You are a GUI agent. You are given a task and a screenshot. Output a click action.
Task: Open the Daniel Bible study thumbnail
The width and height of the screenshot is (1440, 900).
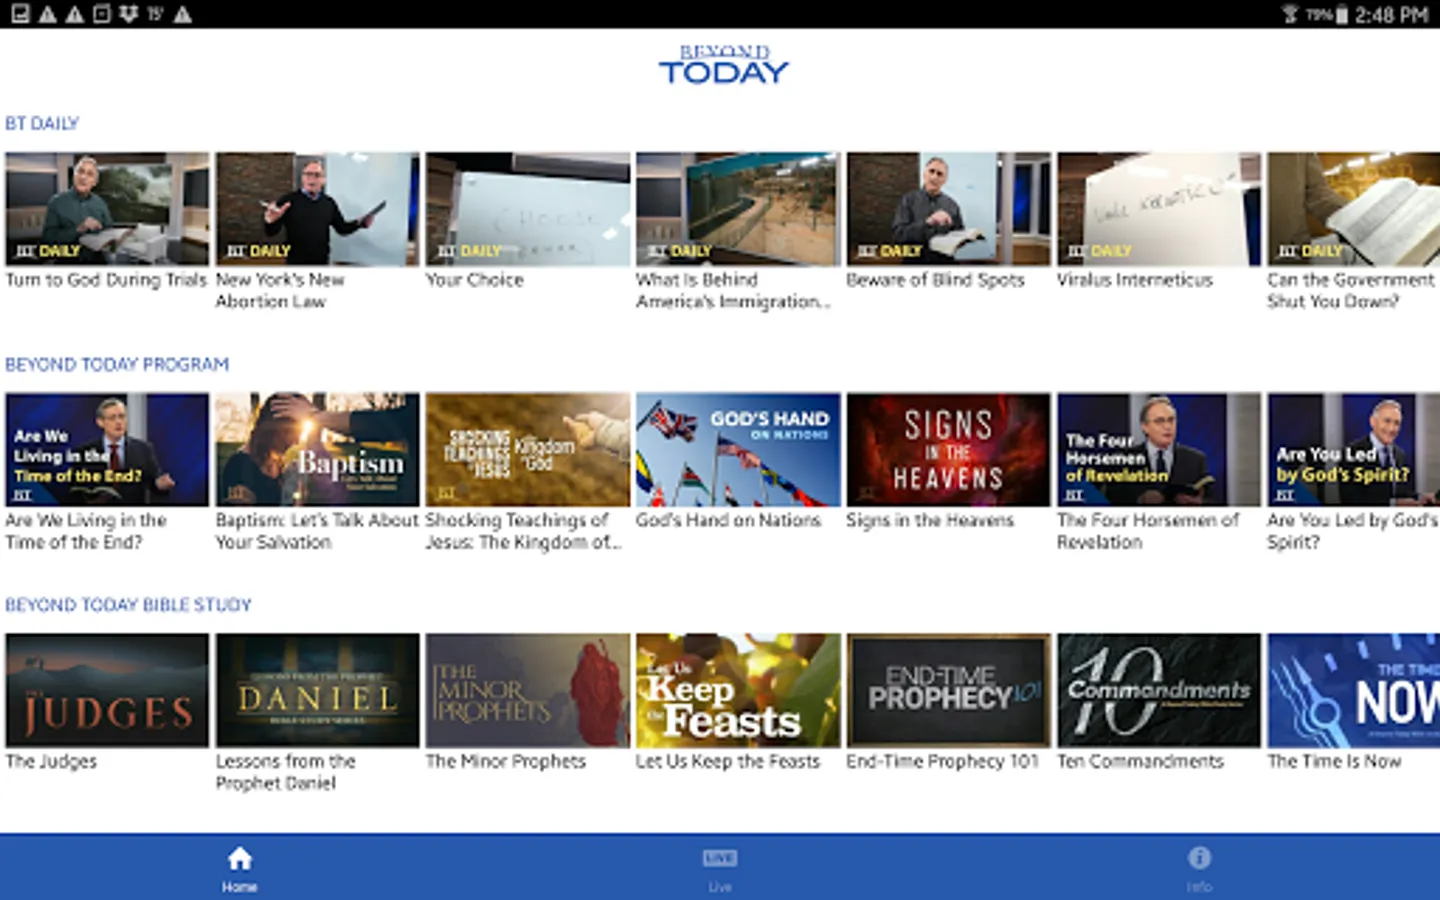click(318, 690)
